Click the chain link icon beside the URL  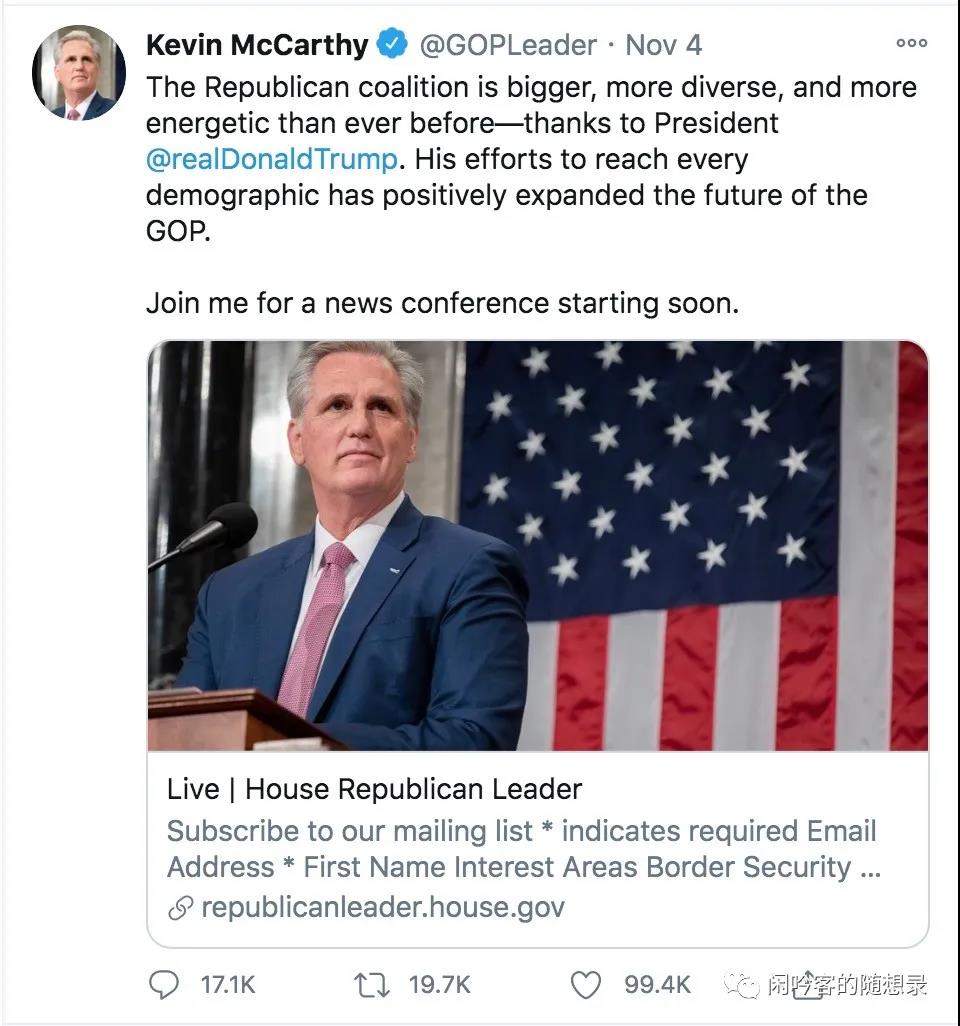180,908
